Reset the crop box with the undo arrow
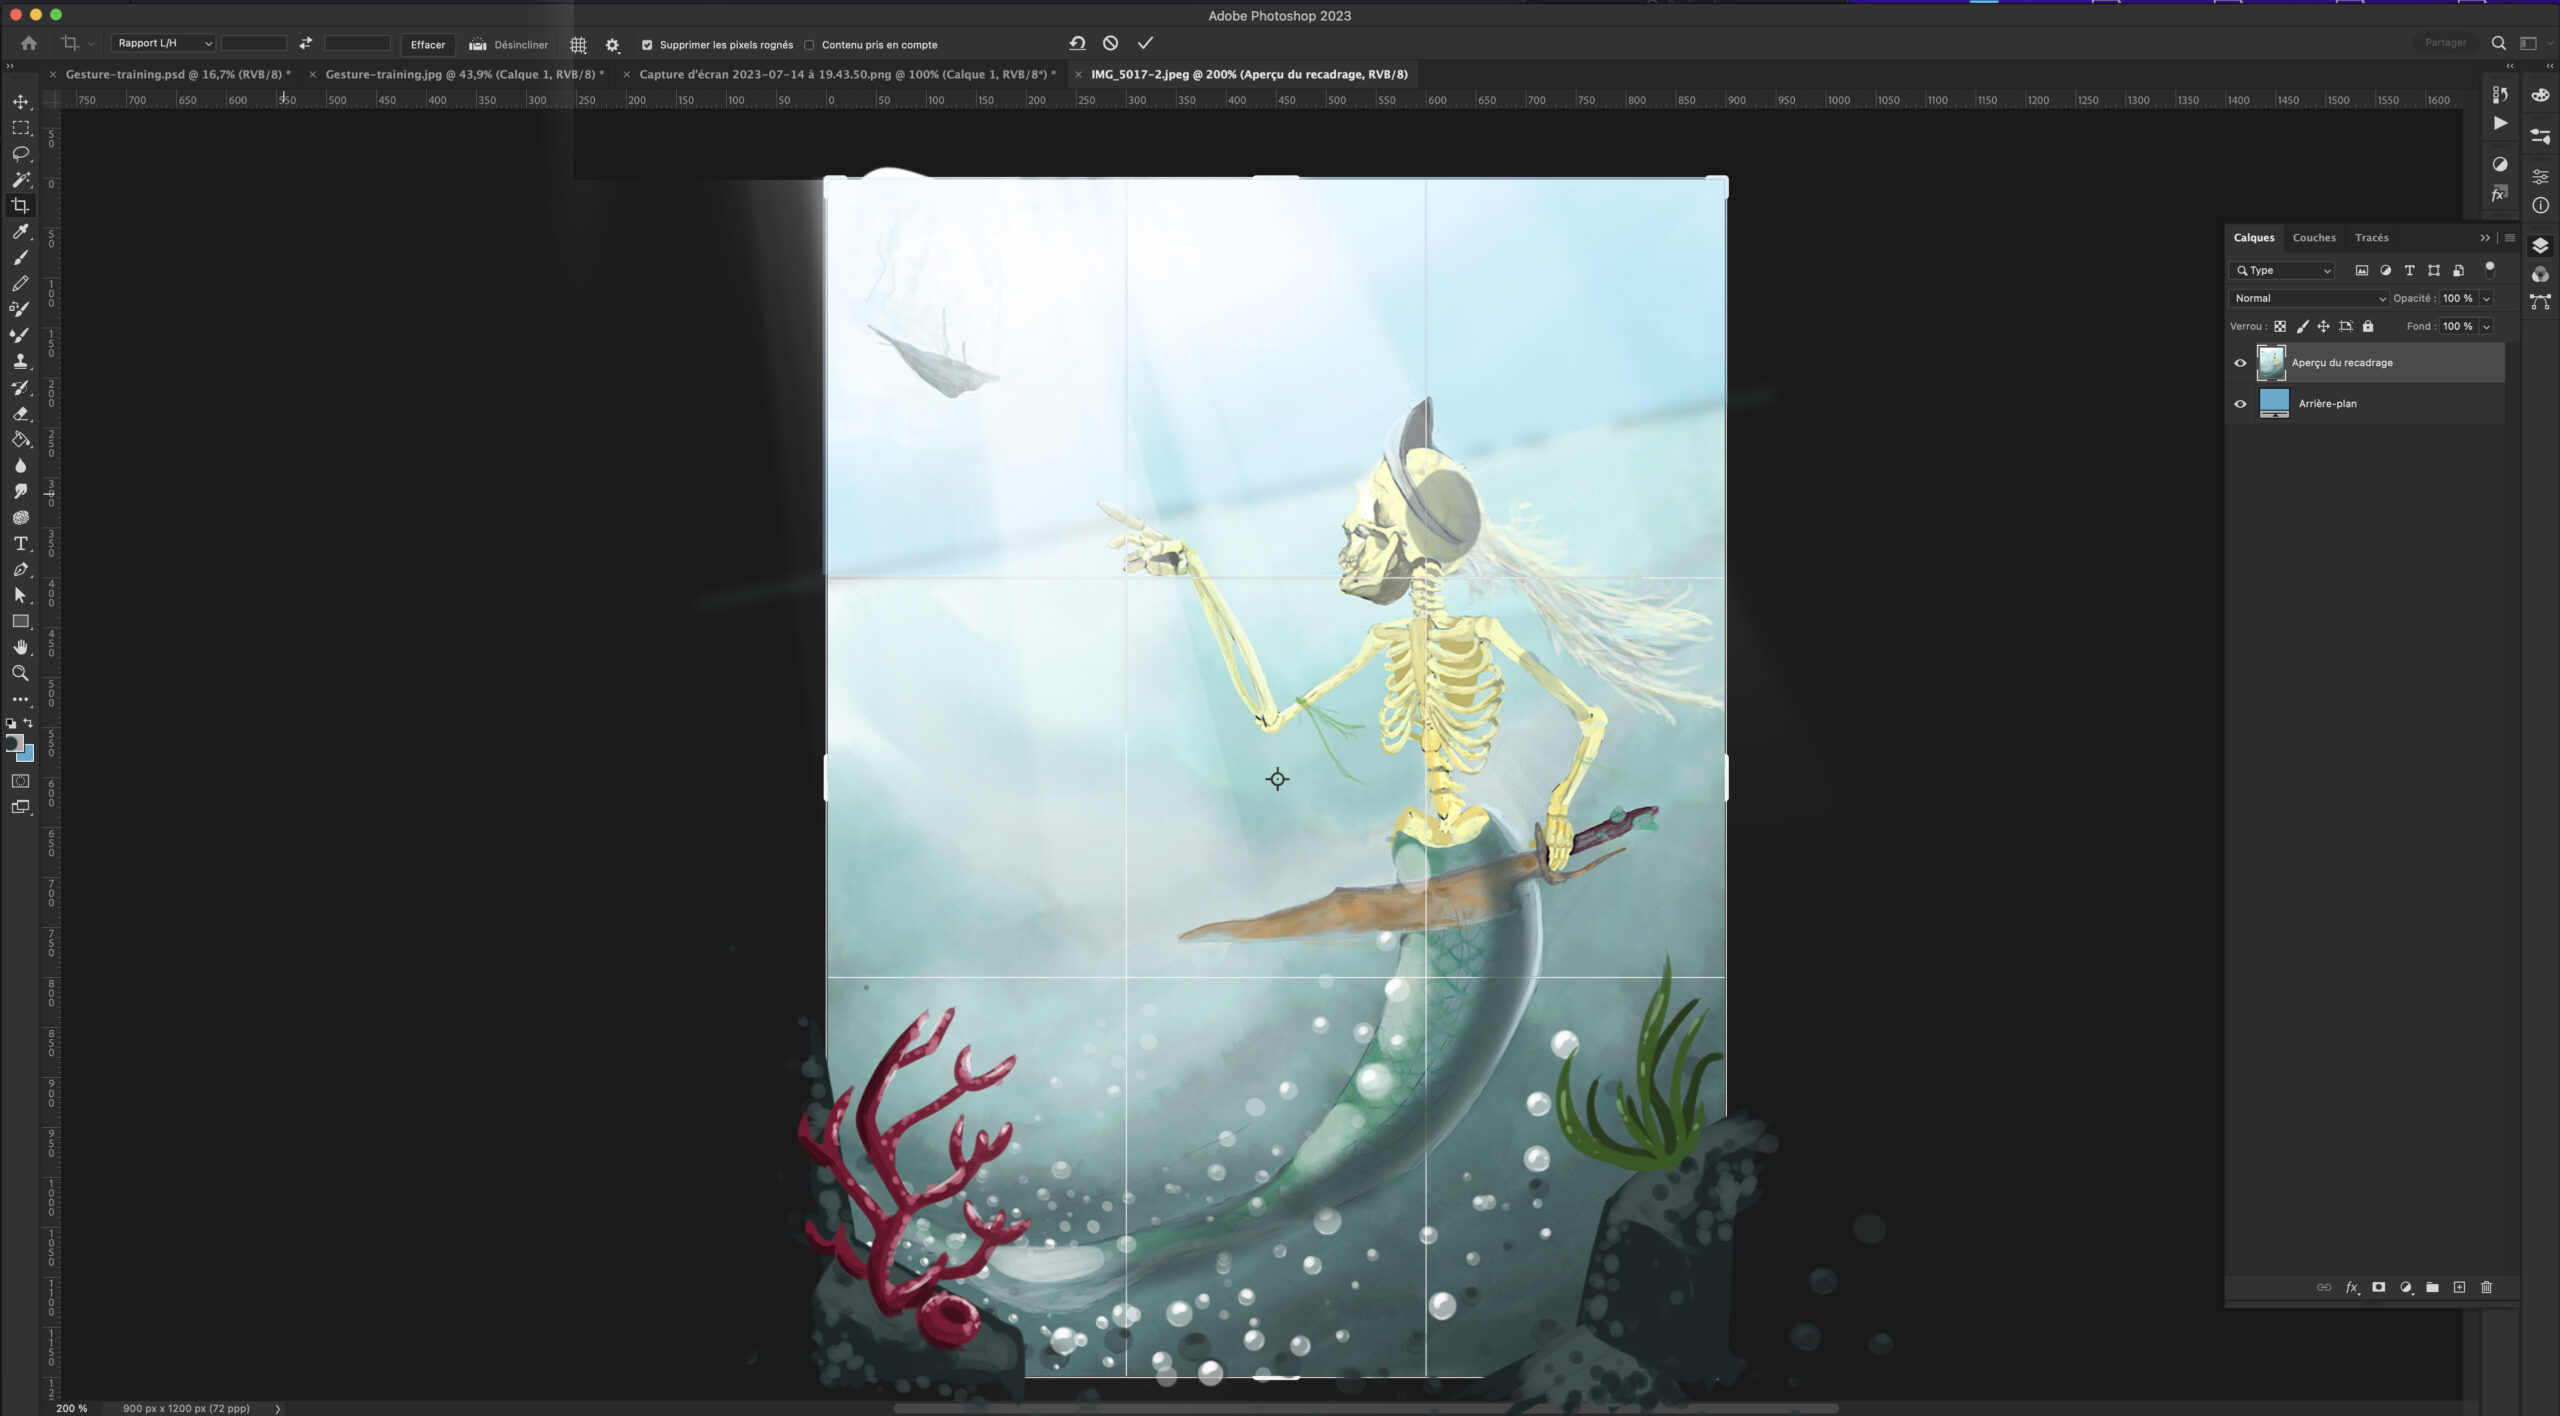This screenshot has width=2560, height=1416. (1077, 43)
